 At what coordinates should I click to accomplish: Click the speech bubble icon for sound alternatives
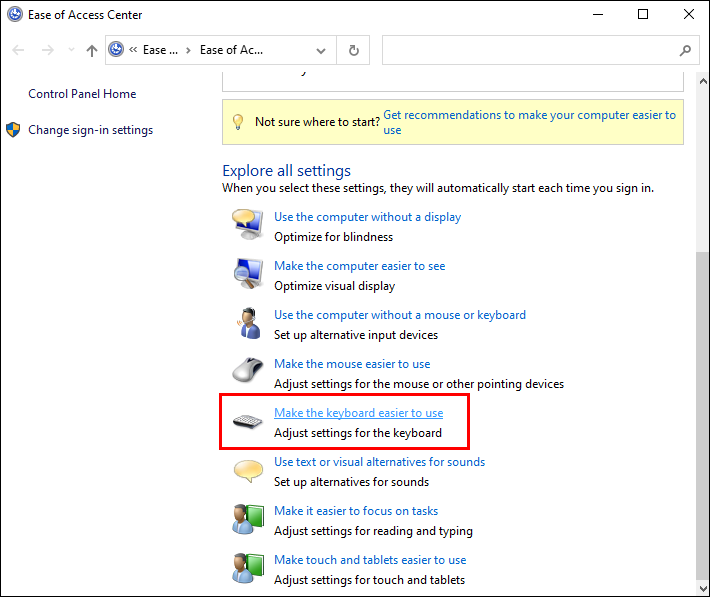click(x=248, y=471)
